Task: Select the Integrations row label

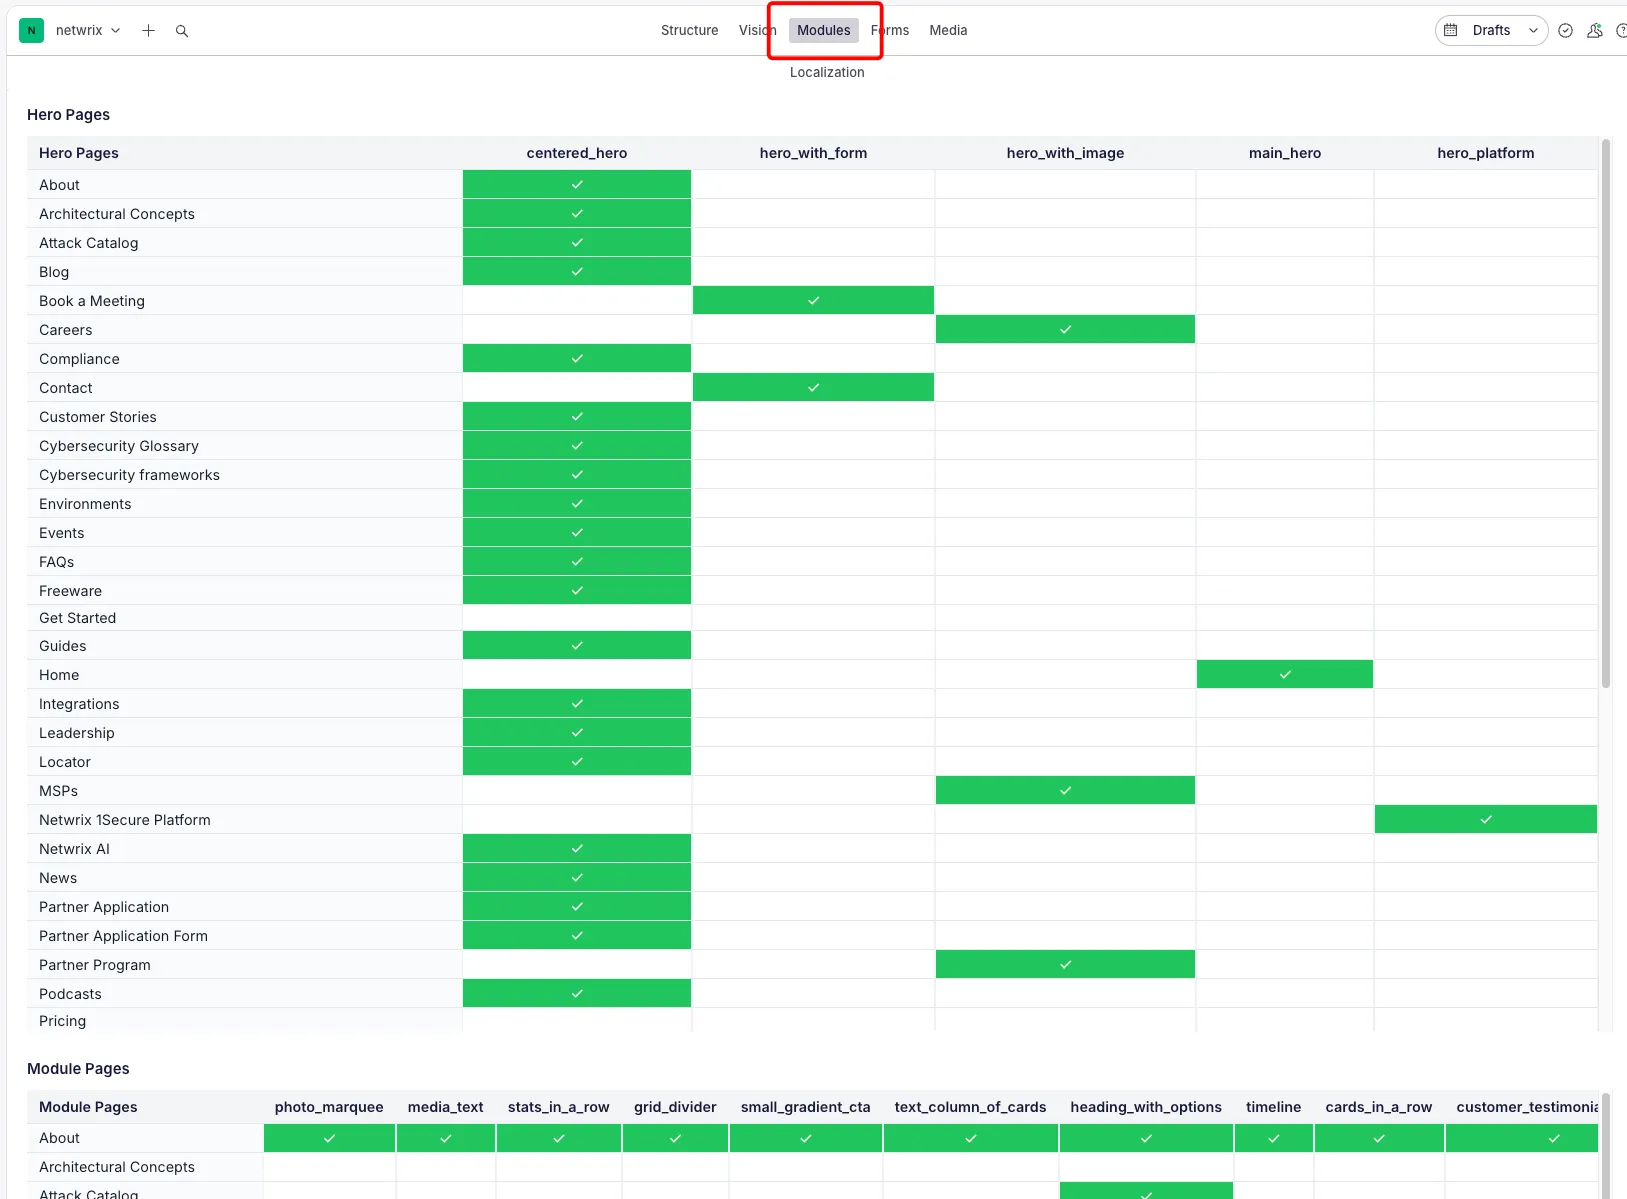Action: pos(79,703)
